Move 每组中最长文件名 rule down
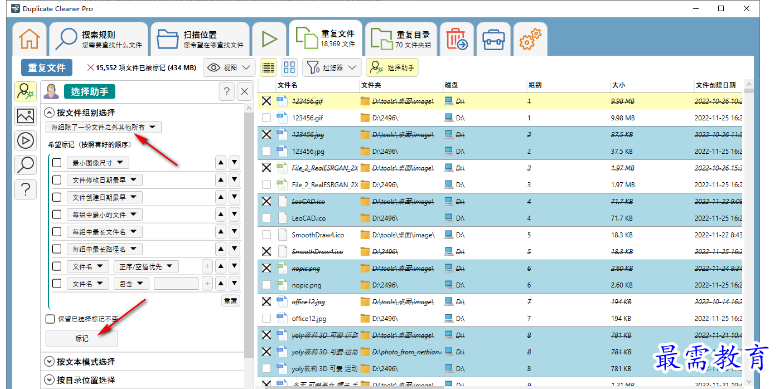The image size is (777, 389). tap(234, 231)
